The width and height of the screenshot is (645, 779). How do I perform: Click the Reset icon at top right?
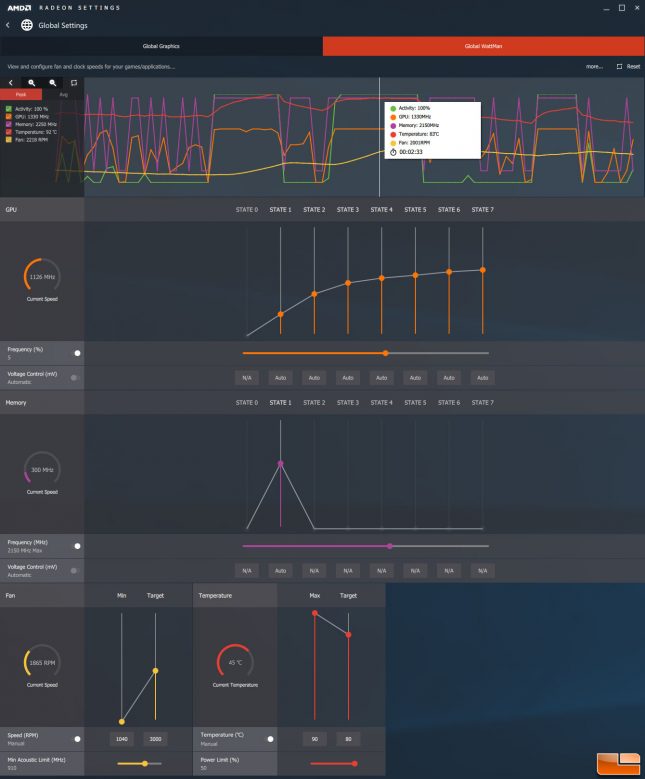(619, 66)
